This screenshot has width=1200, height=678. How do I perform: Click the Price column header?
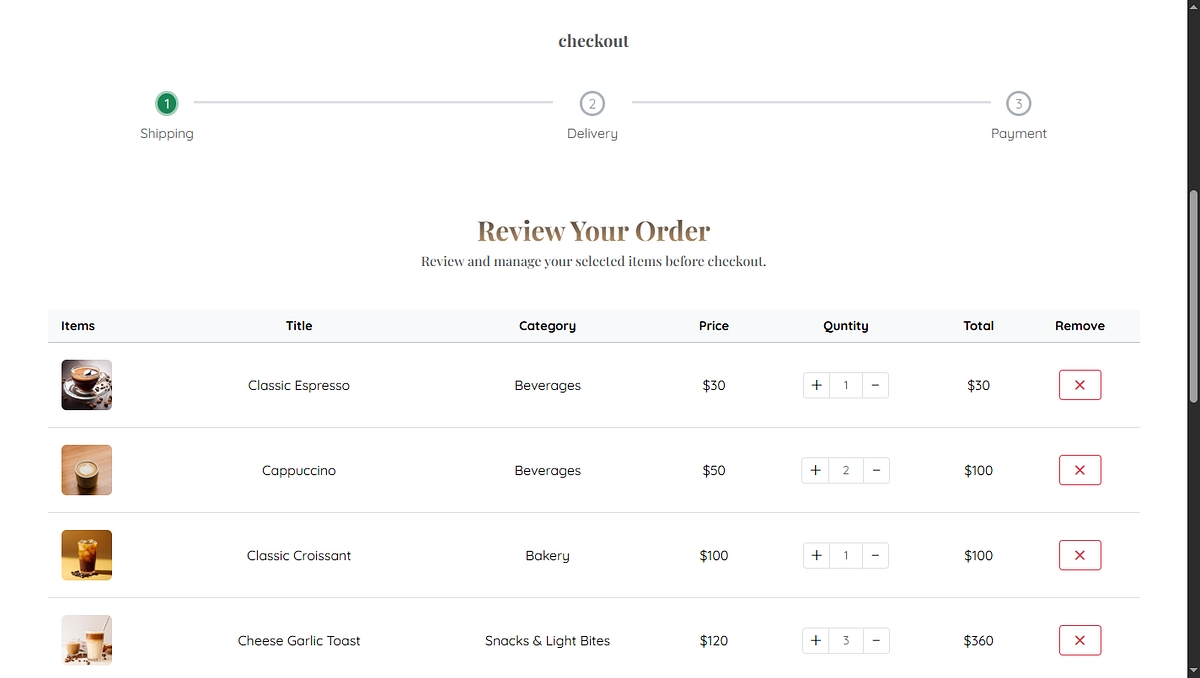click(713, 325)
